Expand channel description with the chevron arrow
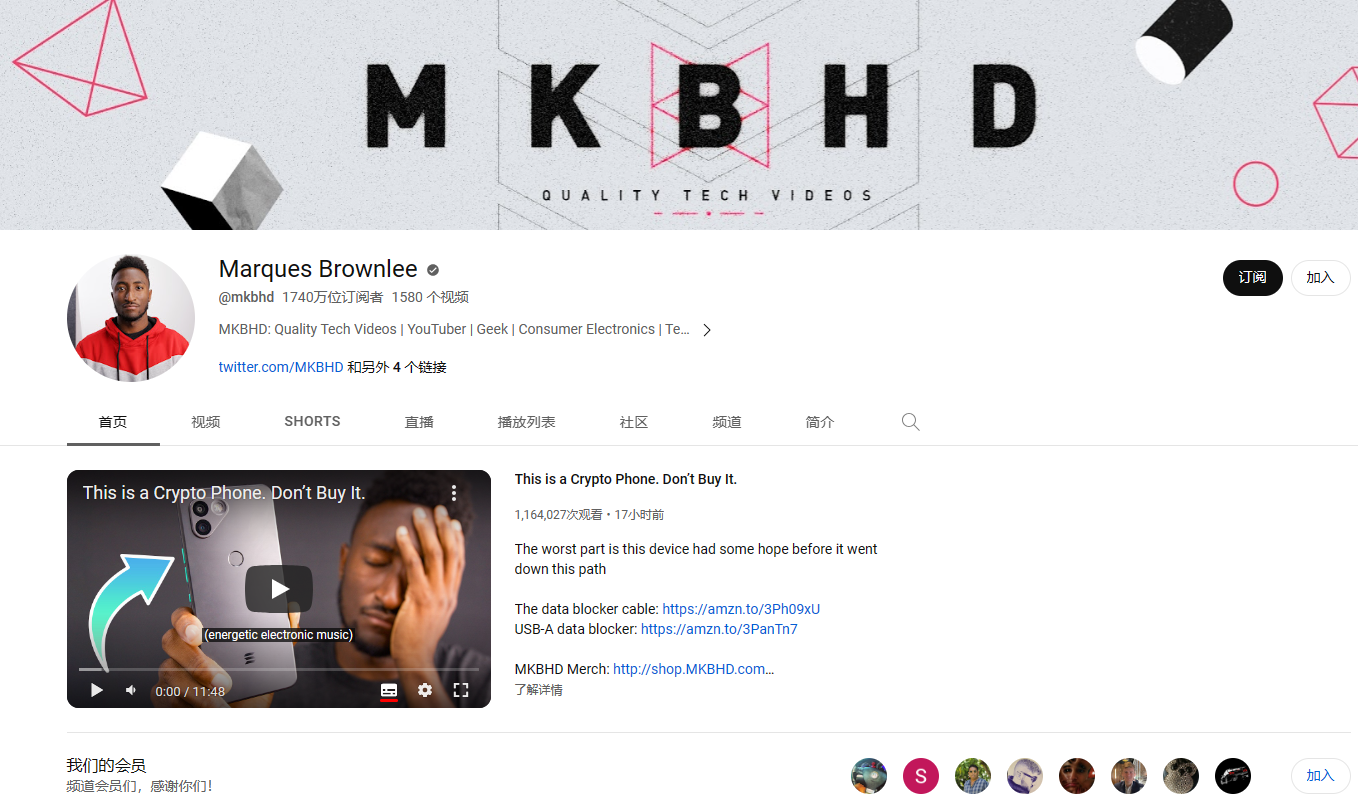 [707, 330]
